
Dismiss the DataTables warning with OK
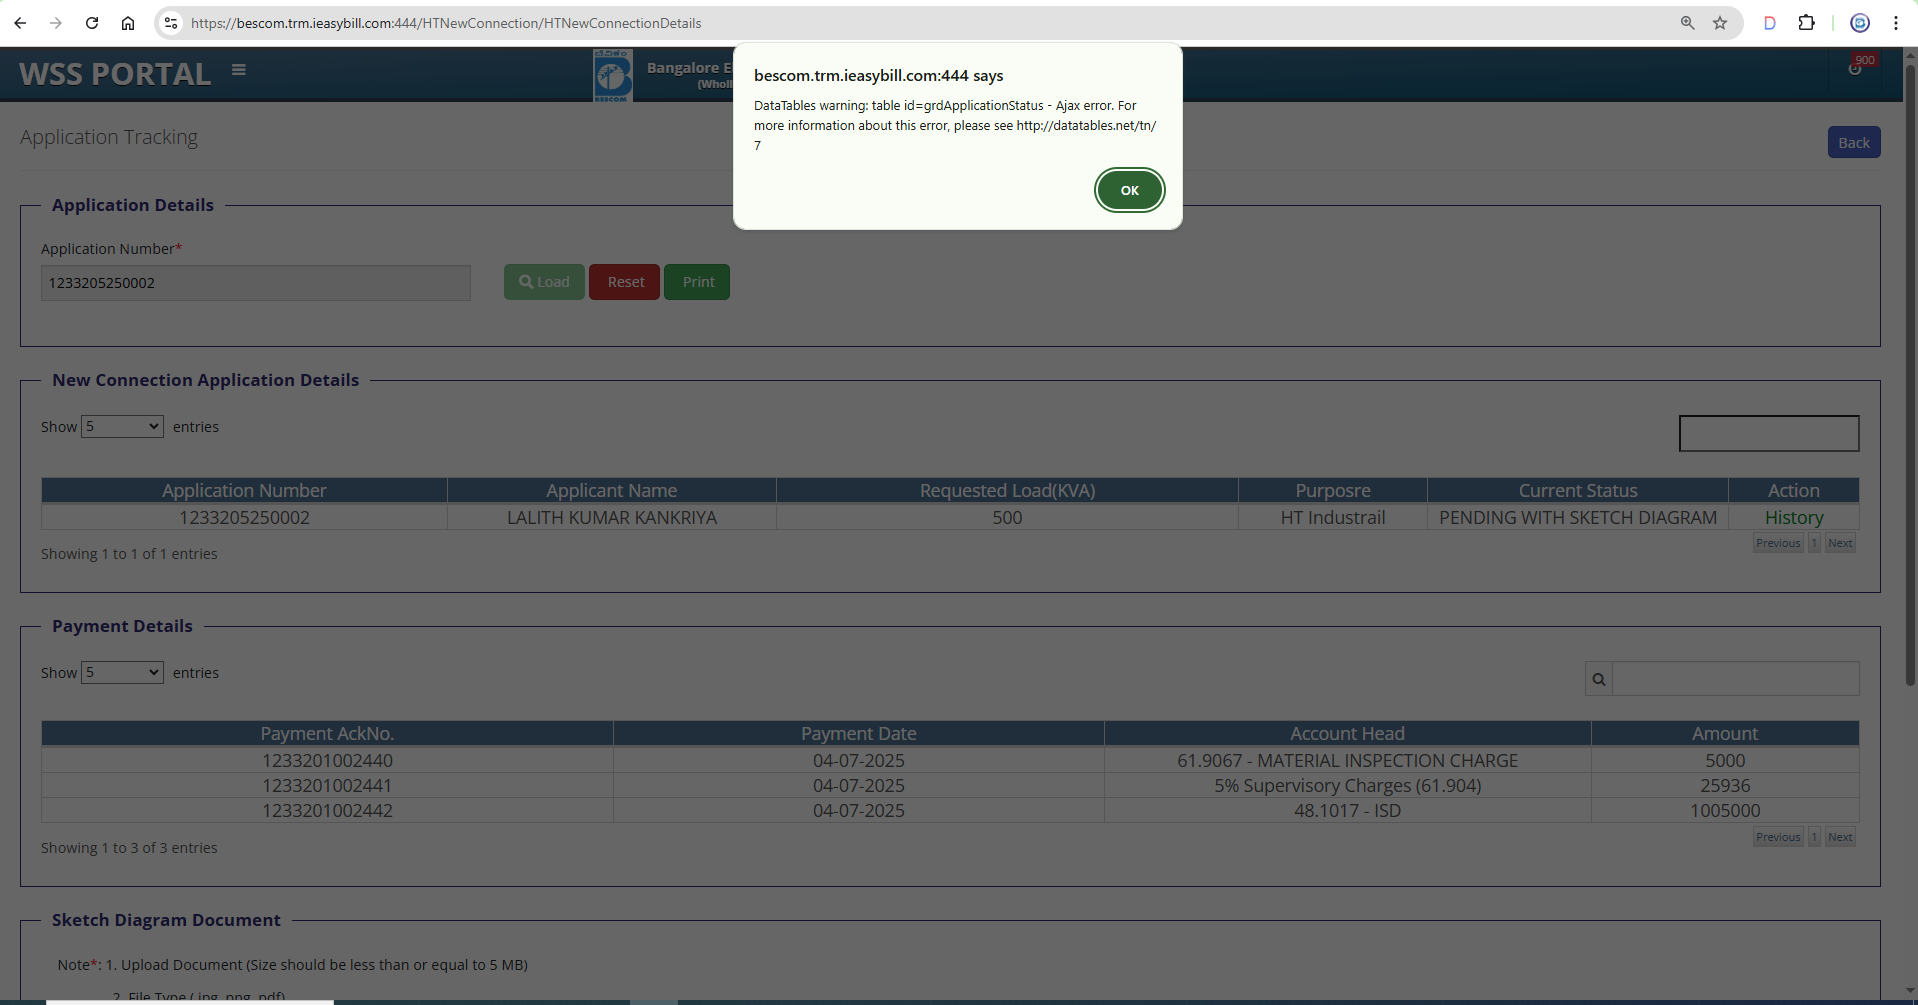click(x=1129, y=190)
